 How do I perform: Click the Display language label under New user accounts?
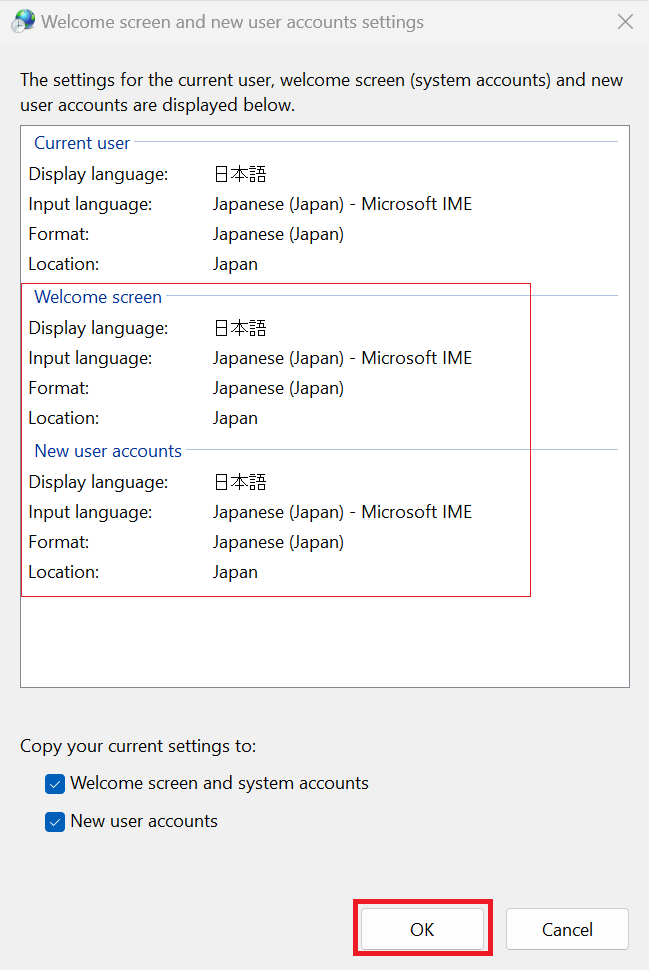(98, 481)
